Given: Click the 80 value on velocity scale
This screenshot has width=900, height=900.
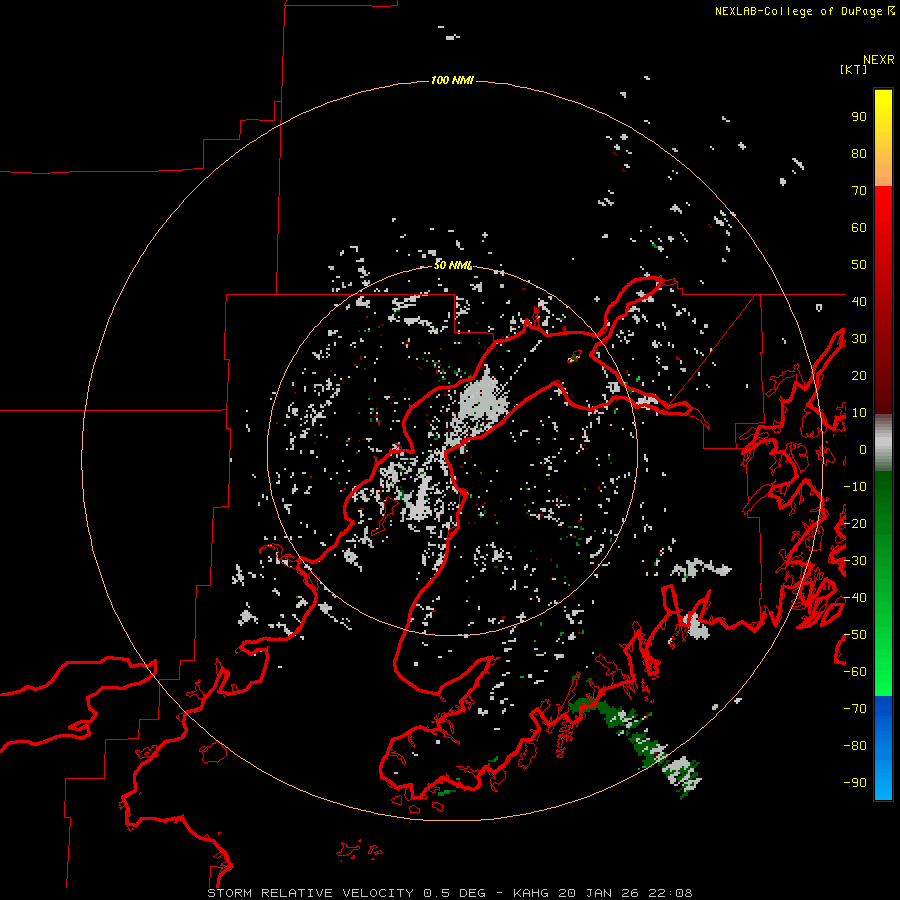Looking at the screenshot, I should pyautogui.click(x=859, y=154).
